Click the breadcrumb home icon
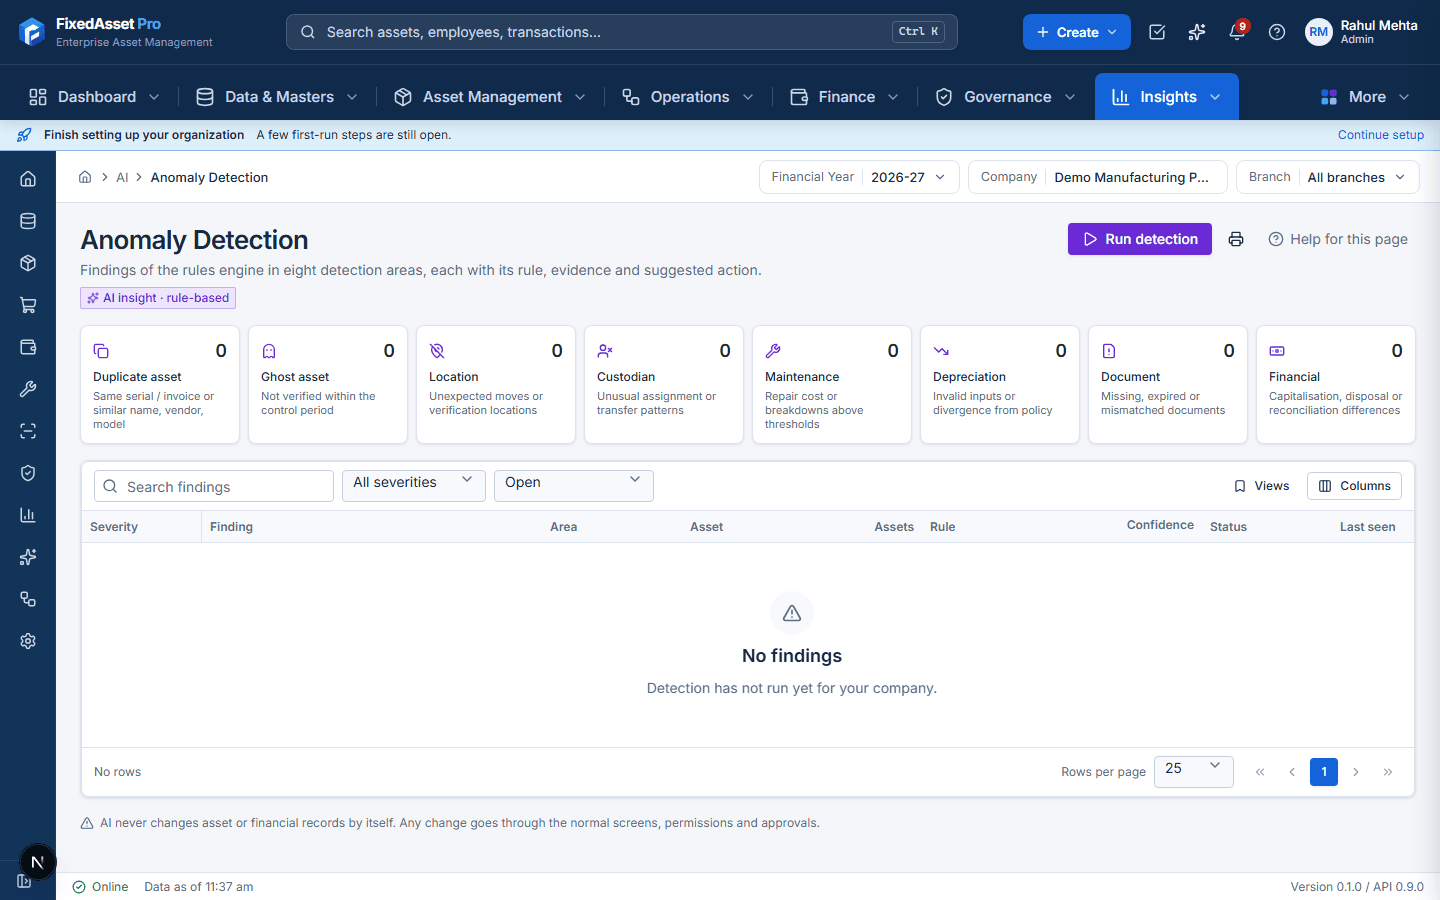The height and width of the screenshot is (900, 1440). pyautogui.click(x=85, y=177)
